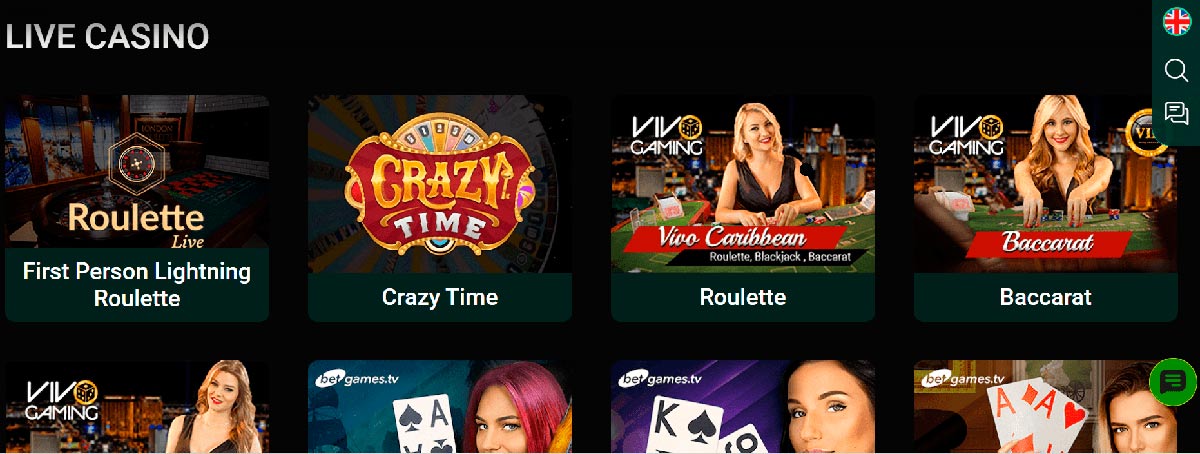Click the Vivo Caribbean Roulette thumbnail
The image size is (1200, 454).
(743, 184)
